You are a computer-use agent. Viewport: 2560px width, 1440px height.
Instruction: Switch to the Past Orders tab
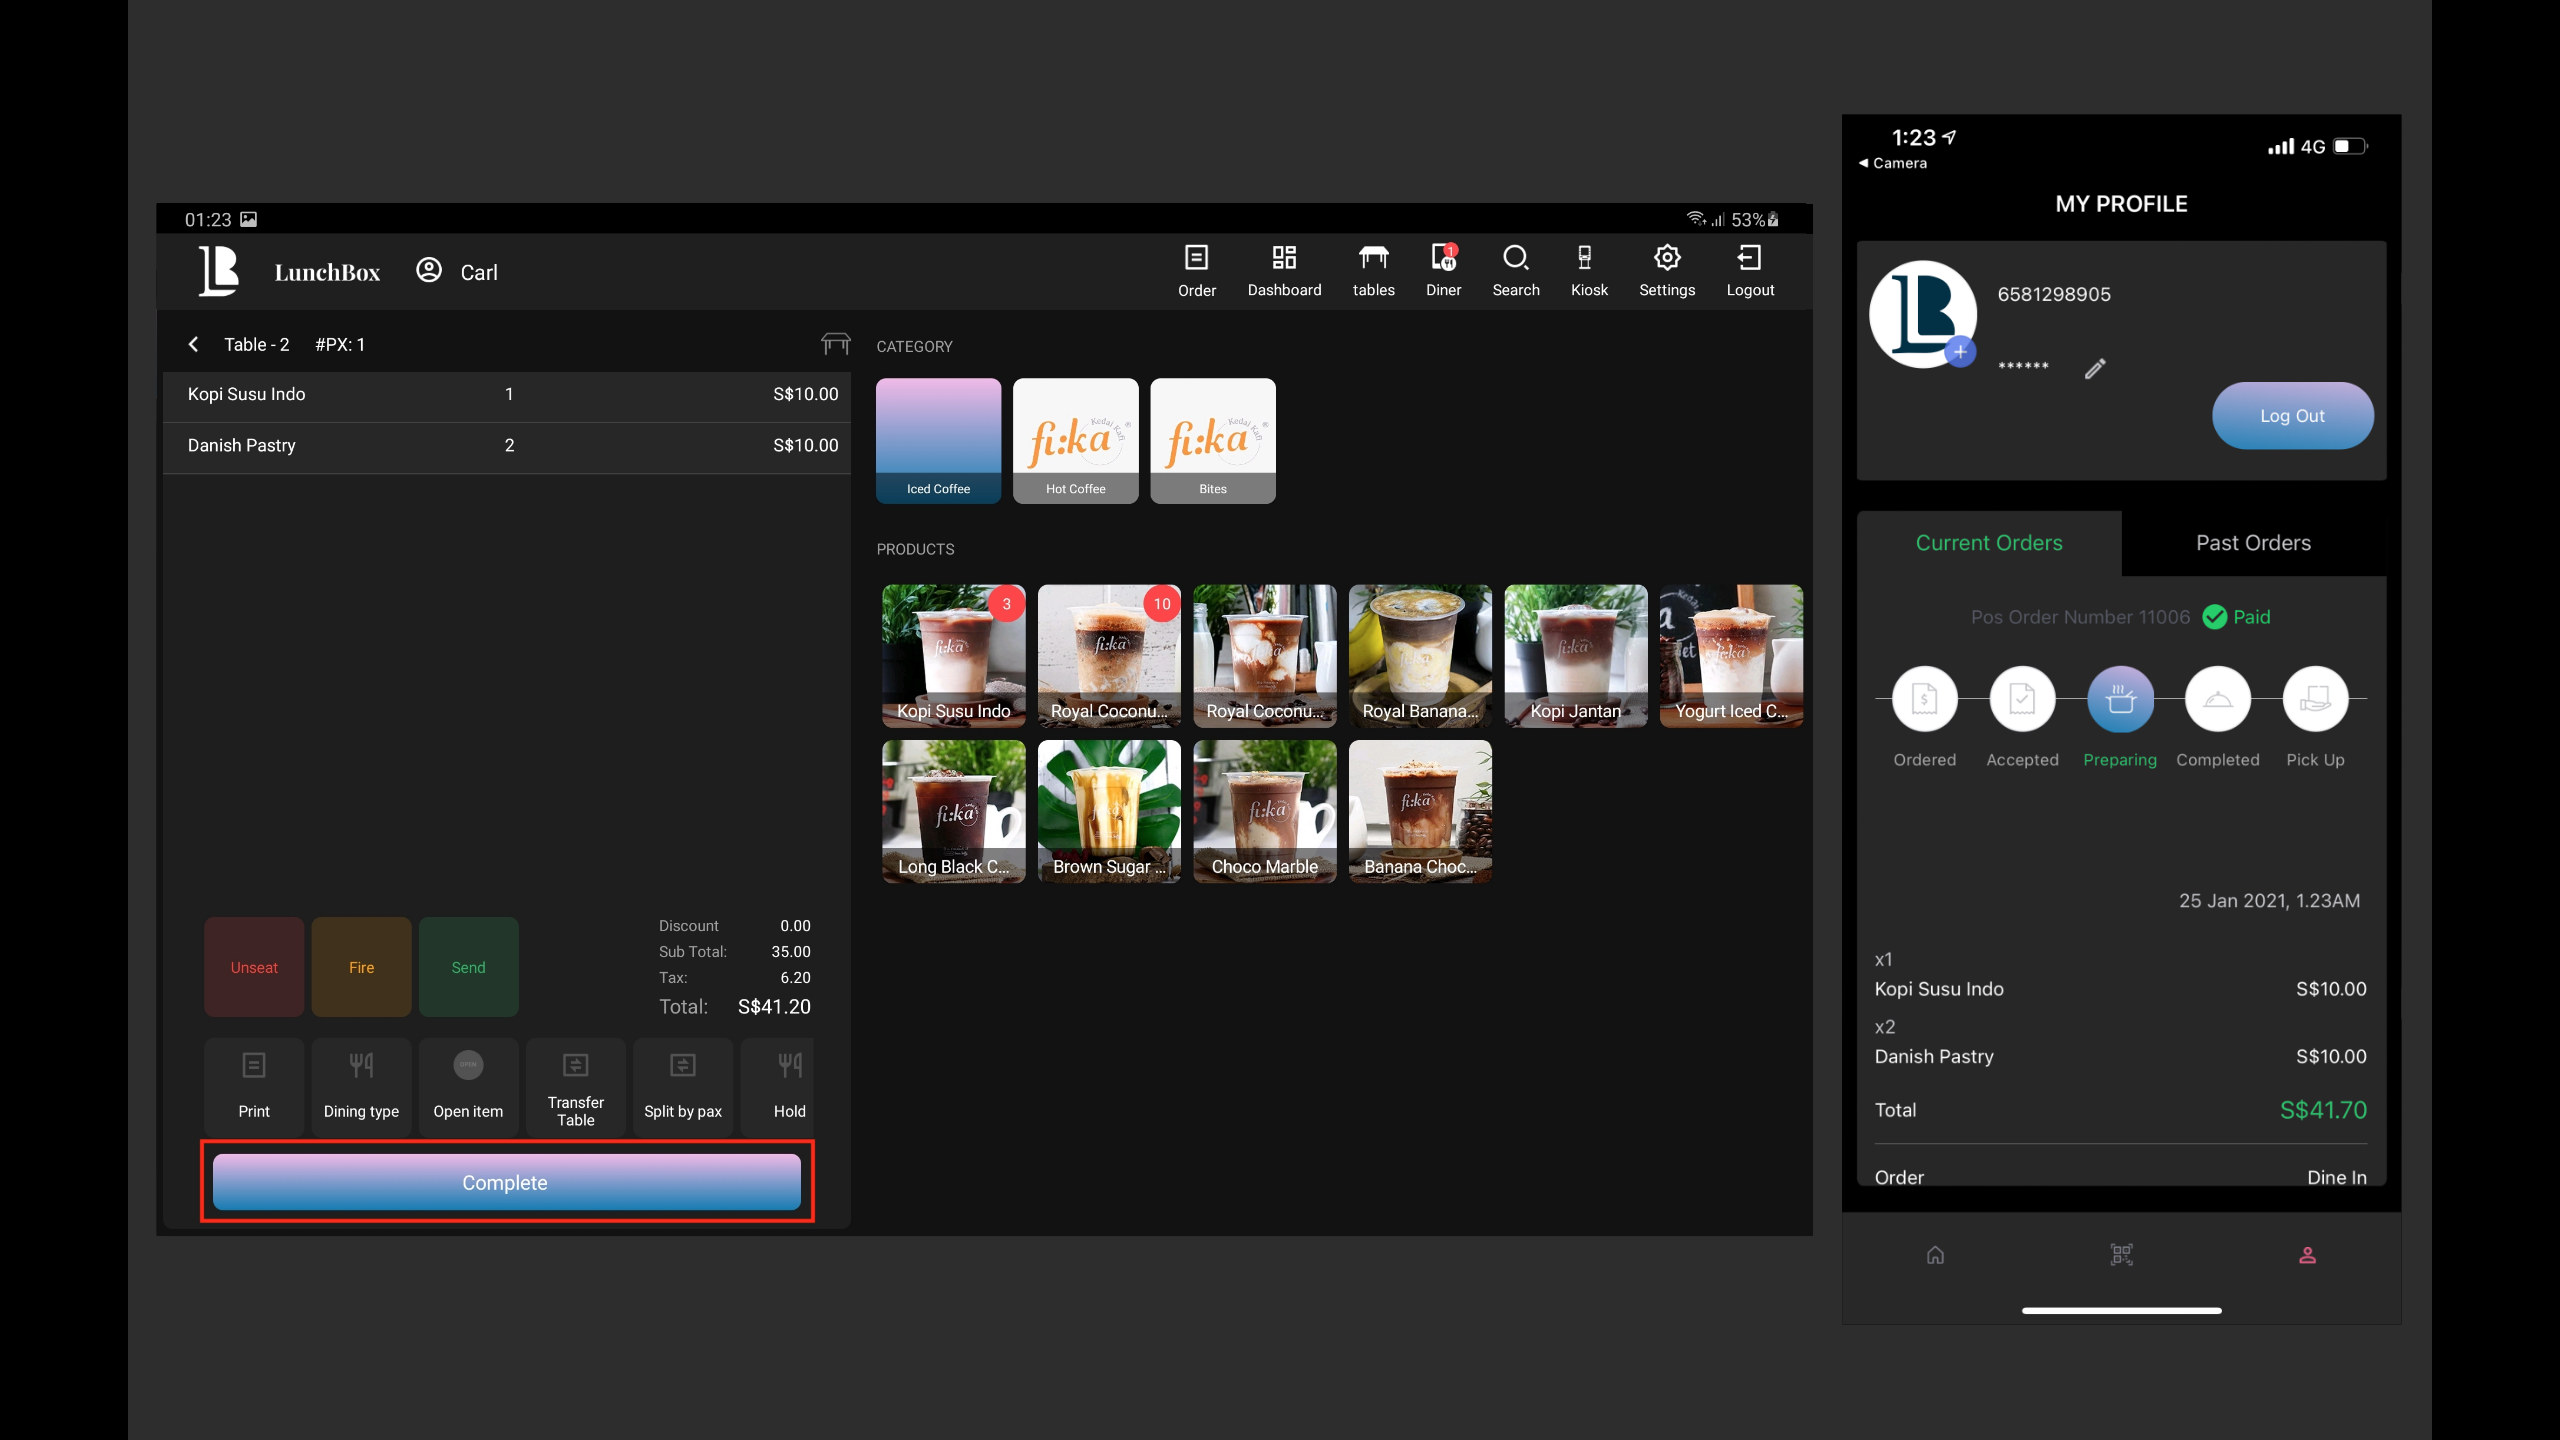(2253, 543)
